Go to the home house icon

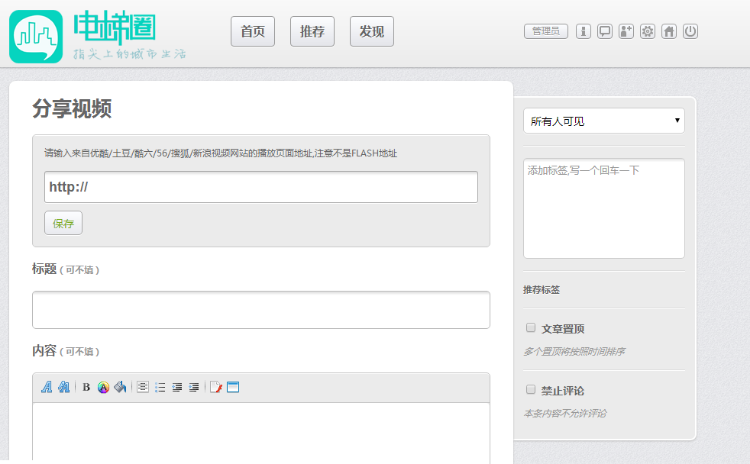point(669,32)
